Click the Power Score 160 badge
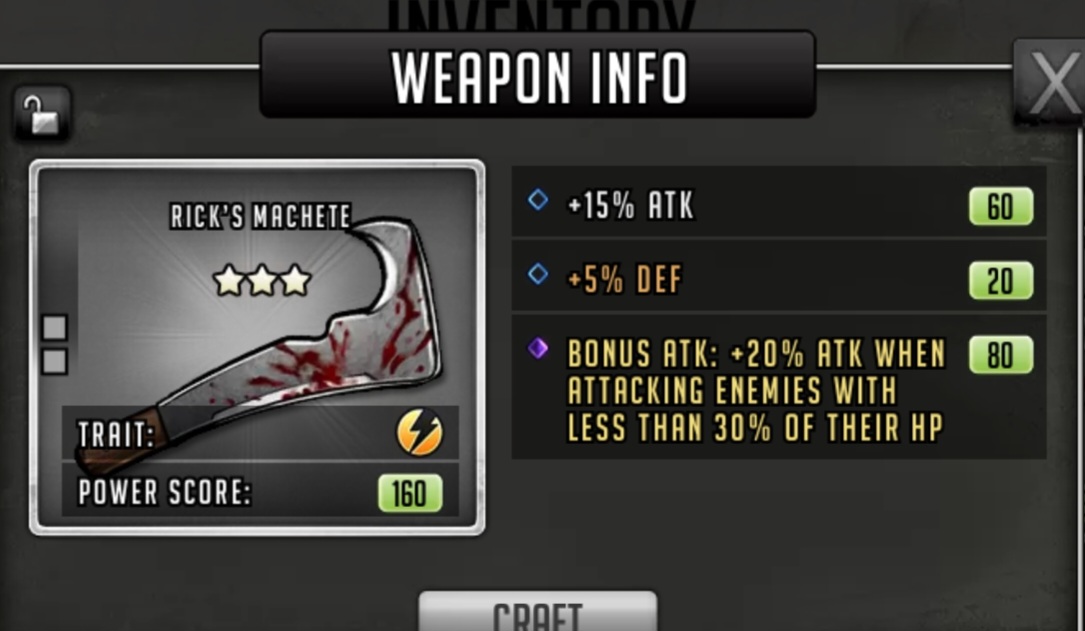The height and width of the screenshot is (631, 1085). [x=410, y=493]
